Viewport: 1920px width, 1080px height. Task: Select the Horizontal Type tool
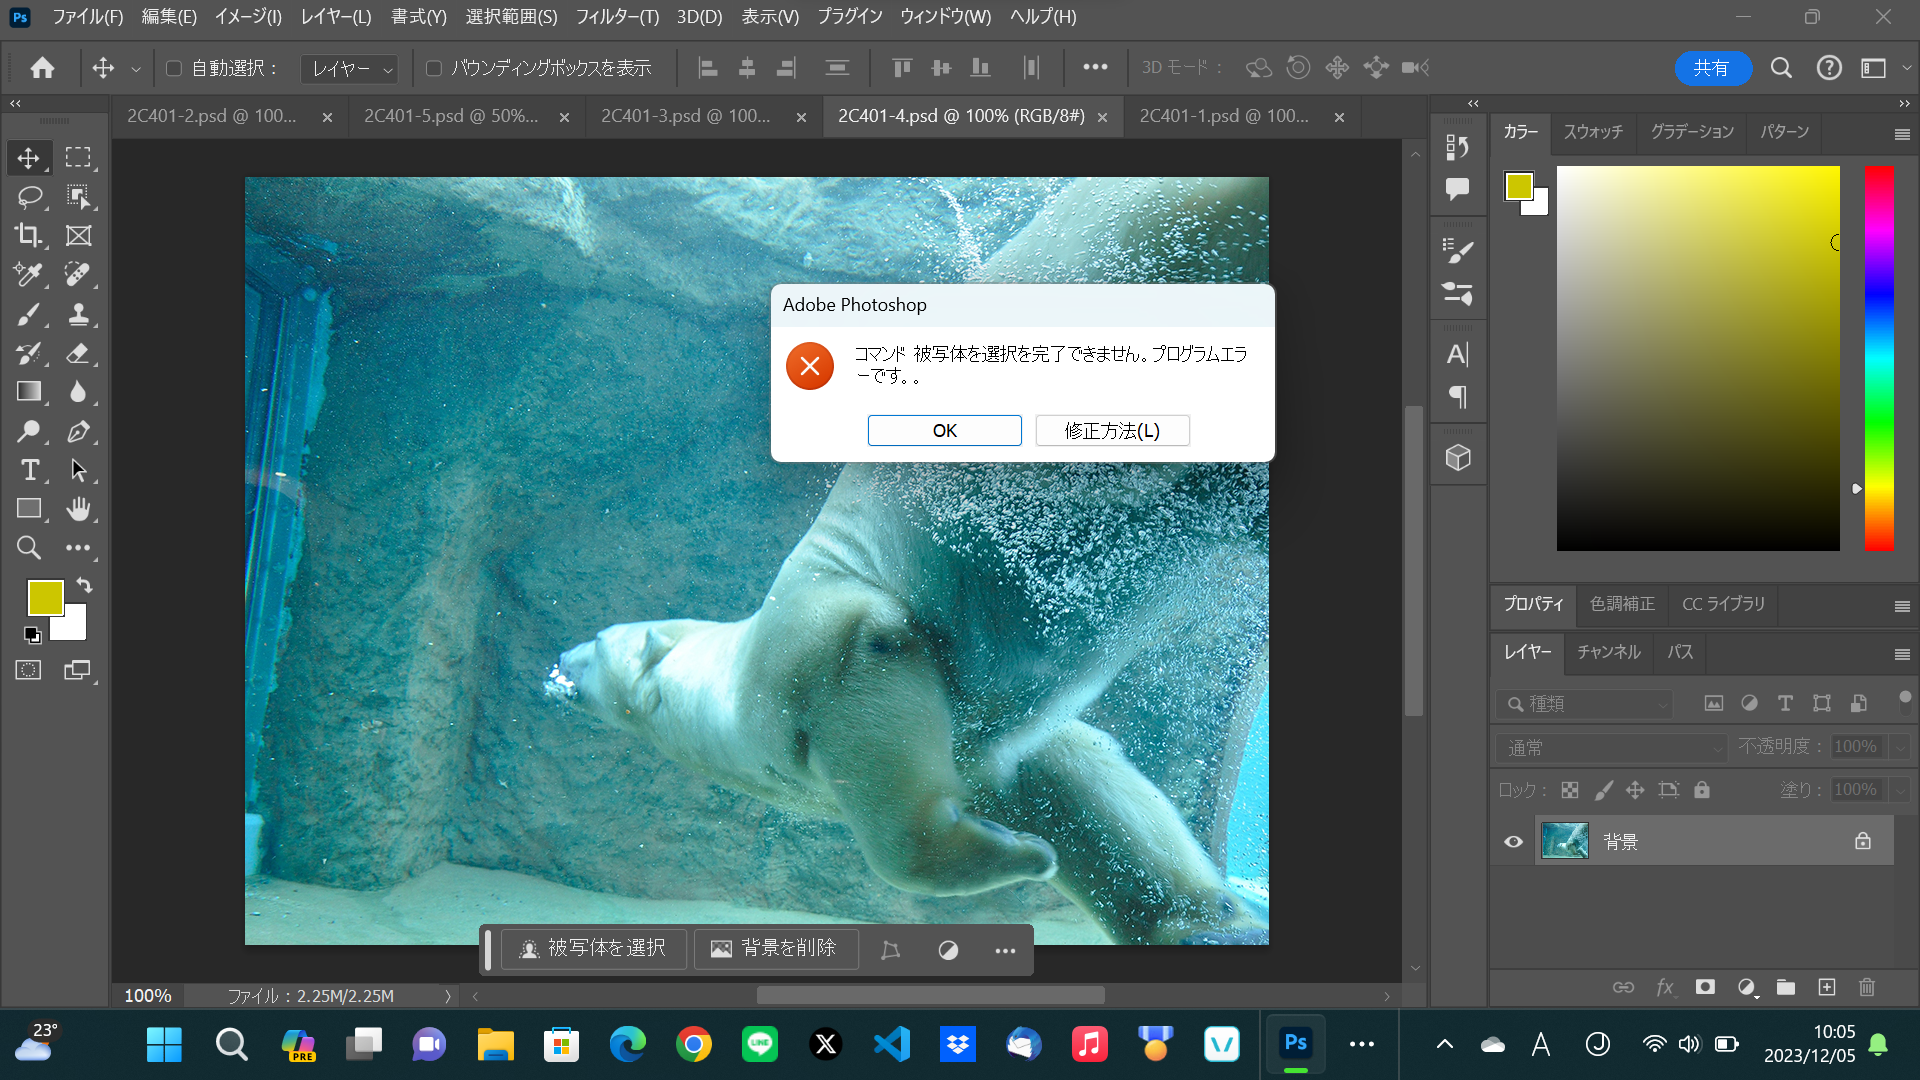pos(29,470)
